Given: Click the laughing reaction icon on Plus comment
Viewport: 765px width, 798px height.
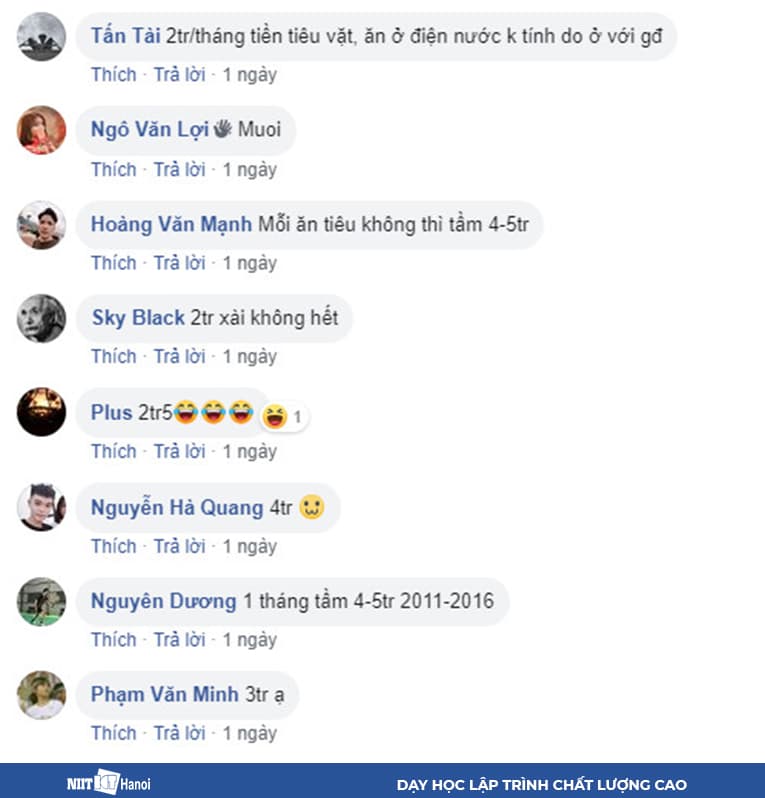Looking at the screenshot, I should tap(275, 416).
